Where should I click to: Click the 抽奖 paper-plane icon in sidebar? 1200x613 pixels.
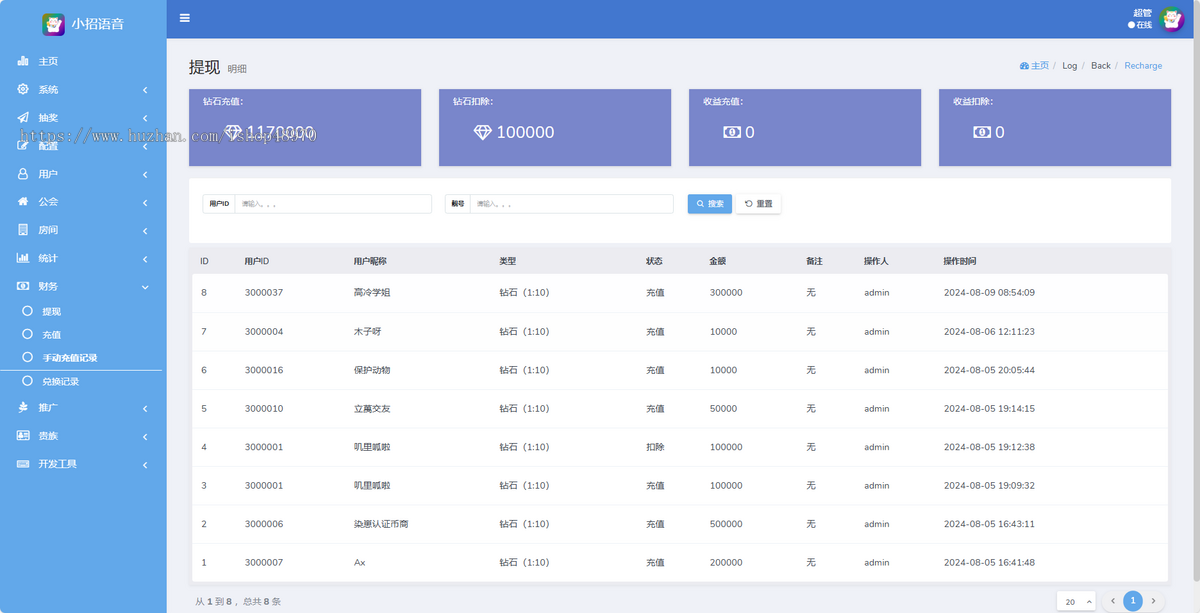[x=23, y=117]
